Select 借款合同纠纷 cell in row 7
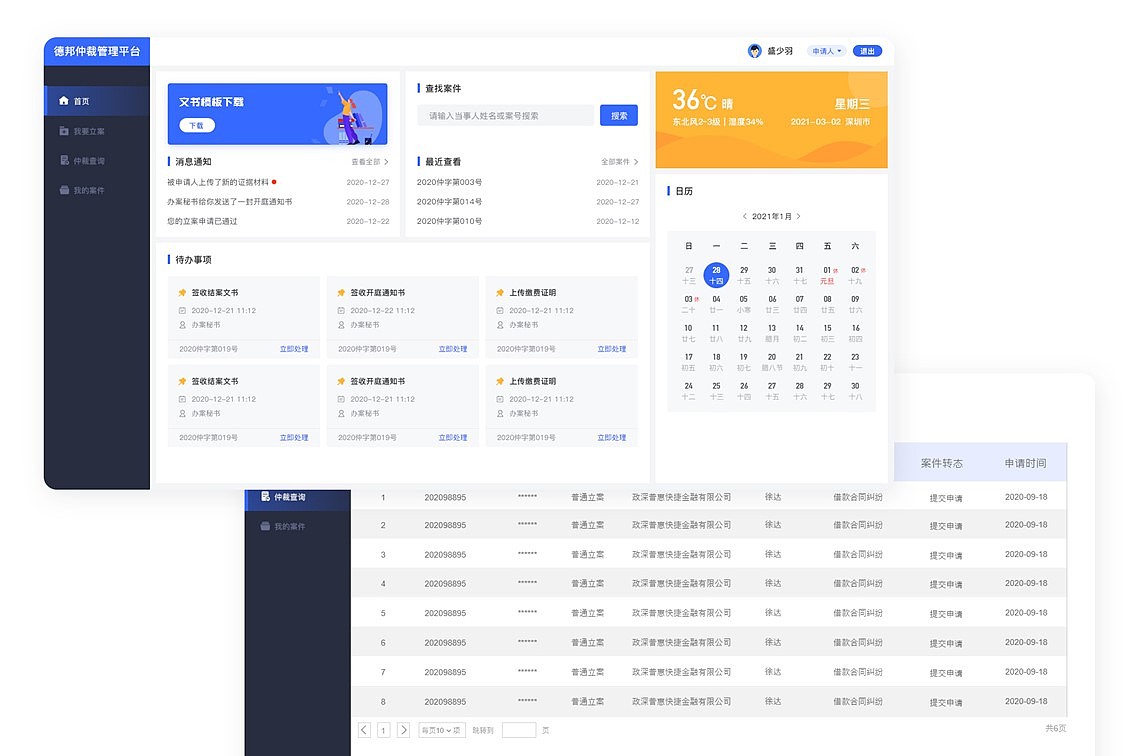 (858, 672)
